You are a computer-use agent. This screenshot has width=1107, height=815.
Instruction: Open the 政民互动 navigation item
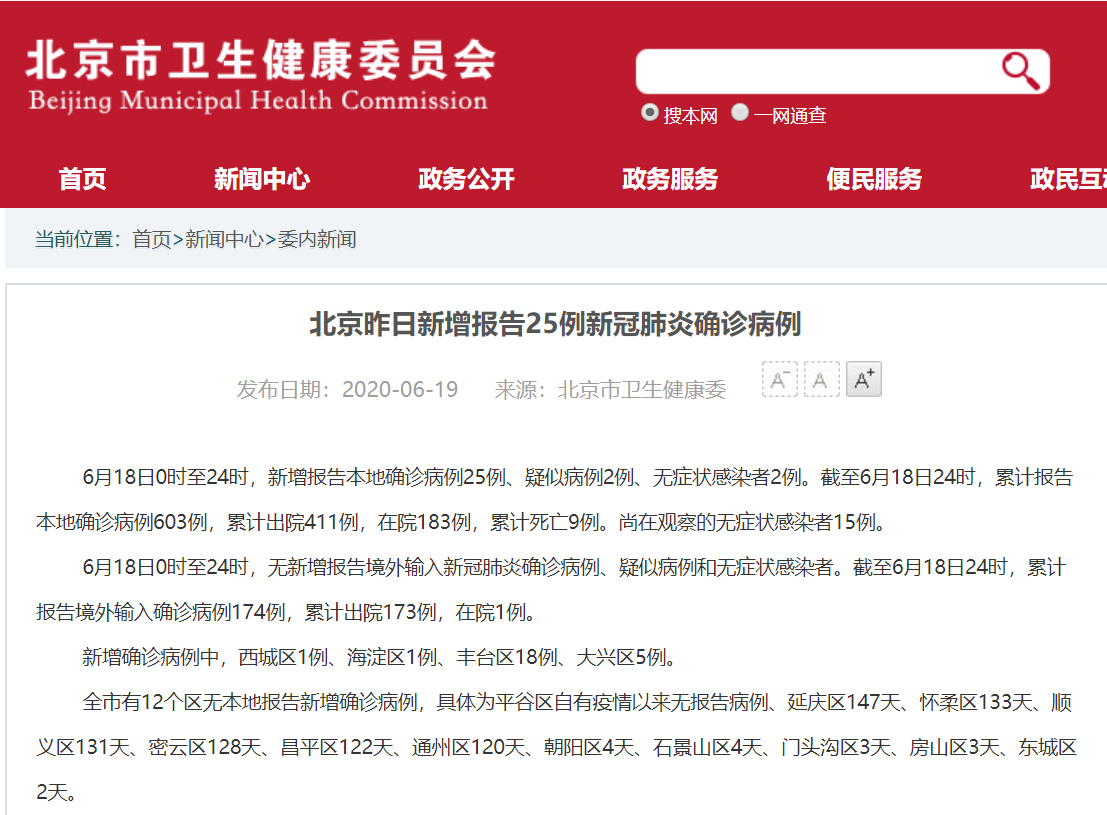point(1070,179)
